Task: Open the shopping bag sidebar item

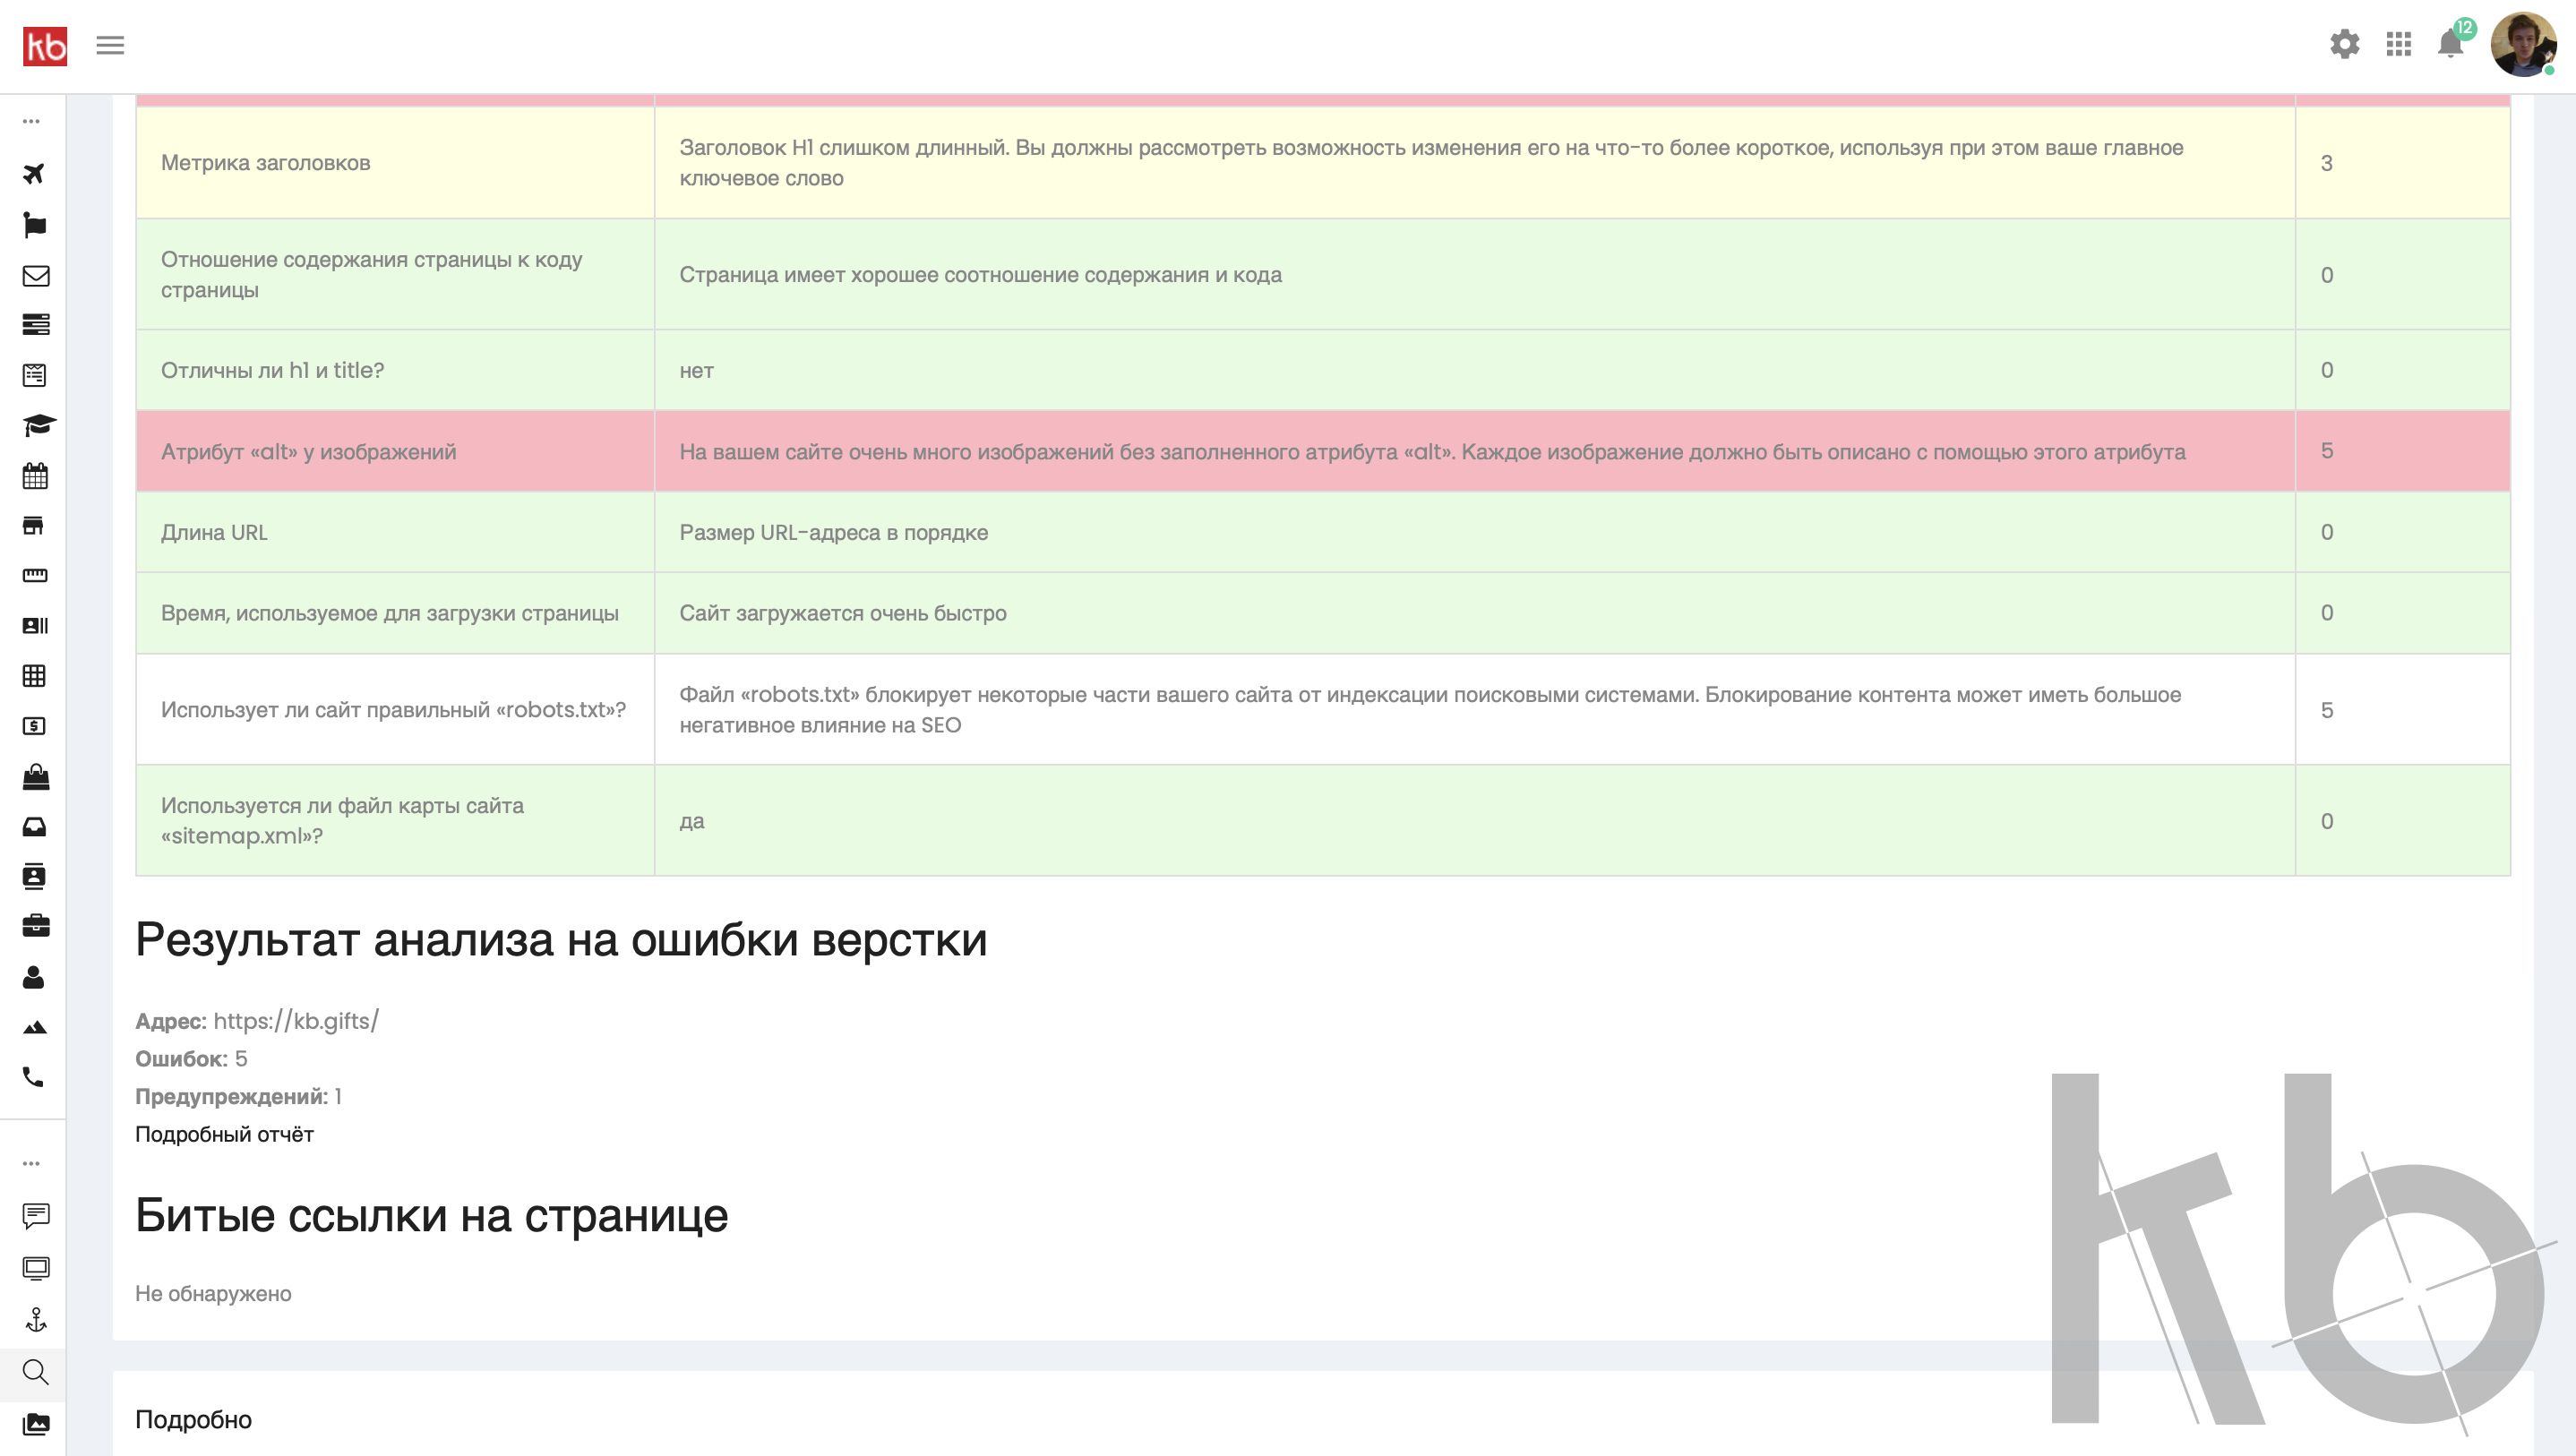Action: [35, 777]
